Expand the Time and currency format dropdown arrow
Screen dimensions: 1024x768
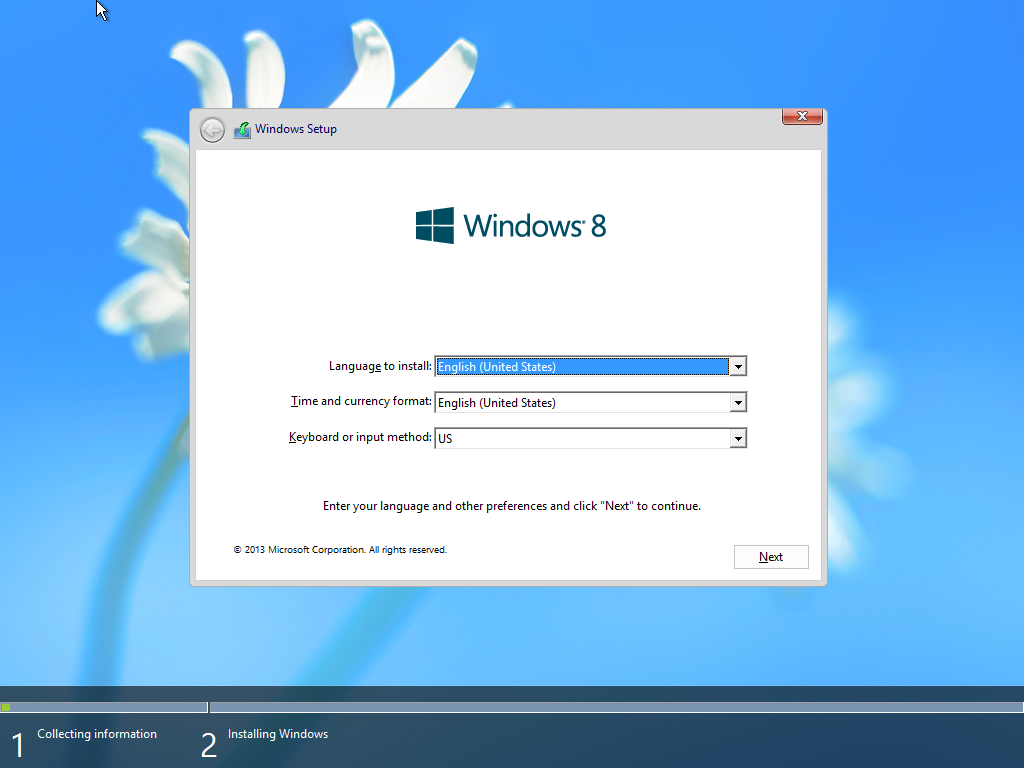(738, 402)
